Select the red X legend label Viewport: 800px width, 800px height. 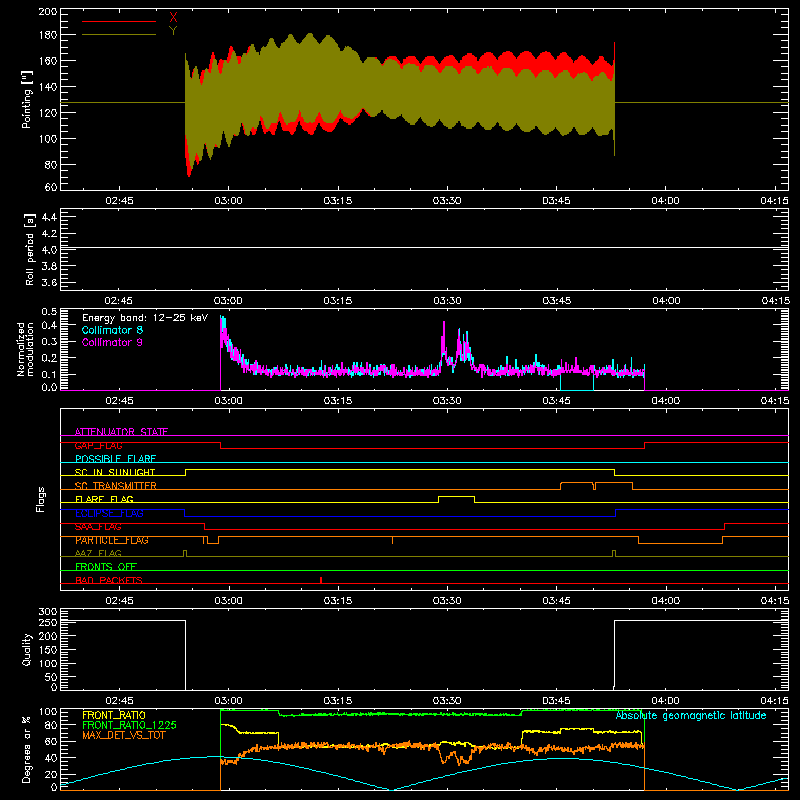[173, 17]
